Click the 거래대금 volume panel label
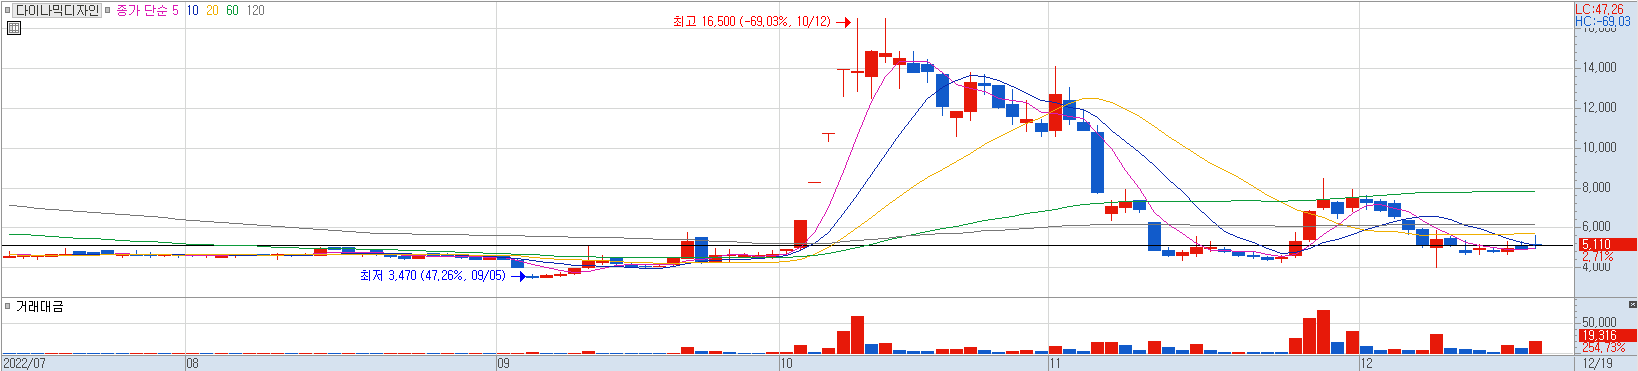Screen dimensions: 1638x371 (40, 306)
